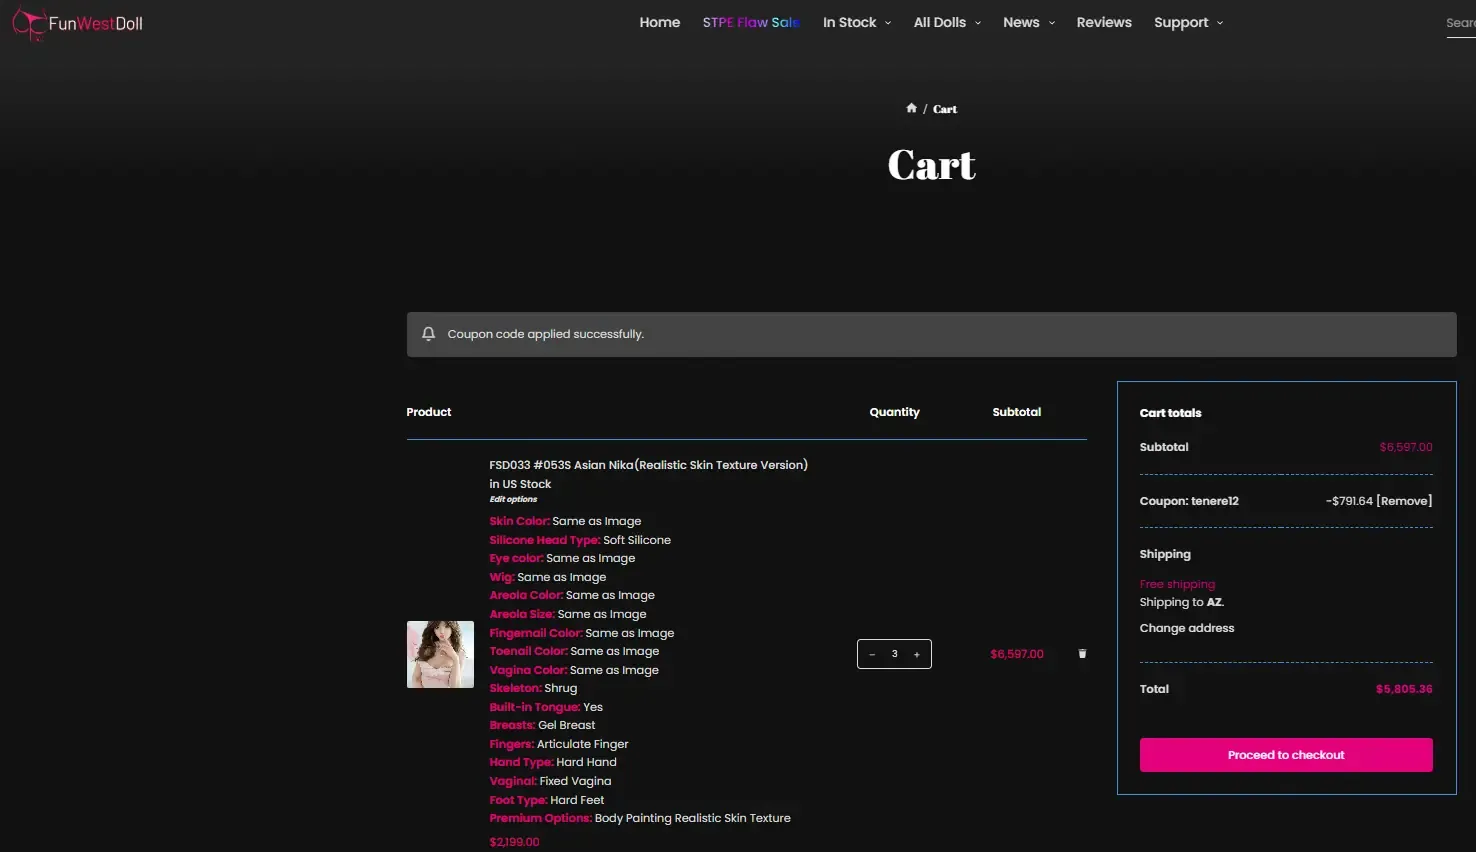Click the 'Cart totals' heading

point(1170,413)
